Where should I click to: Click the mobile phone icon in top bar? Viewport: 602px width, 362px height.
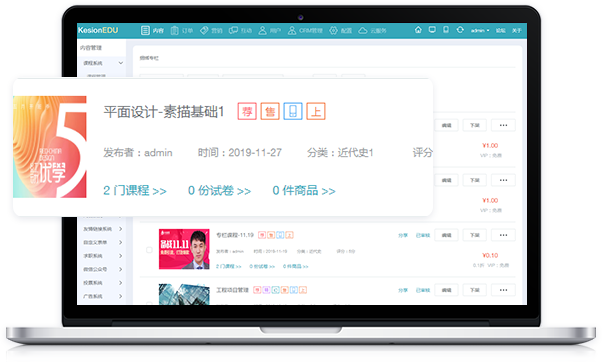point(446,30)
